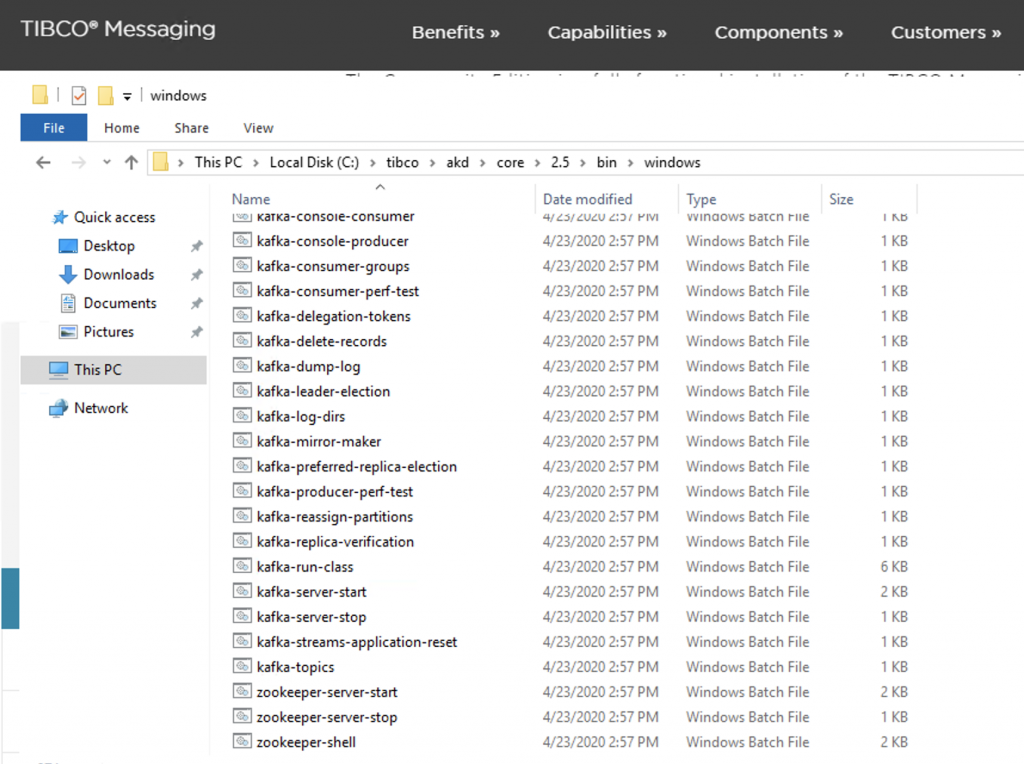Open the File menu in Explorer
Screen dimensions: 1024x764
[x=53, y=127]
